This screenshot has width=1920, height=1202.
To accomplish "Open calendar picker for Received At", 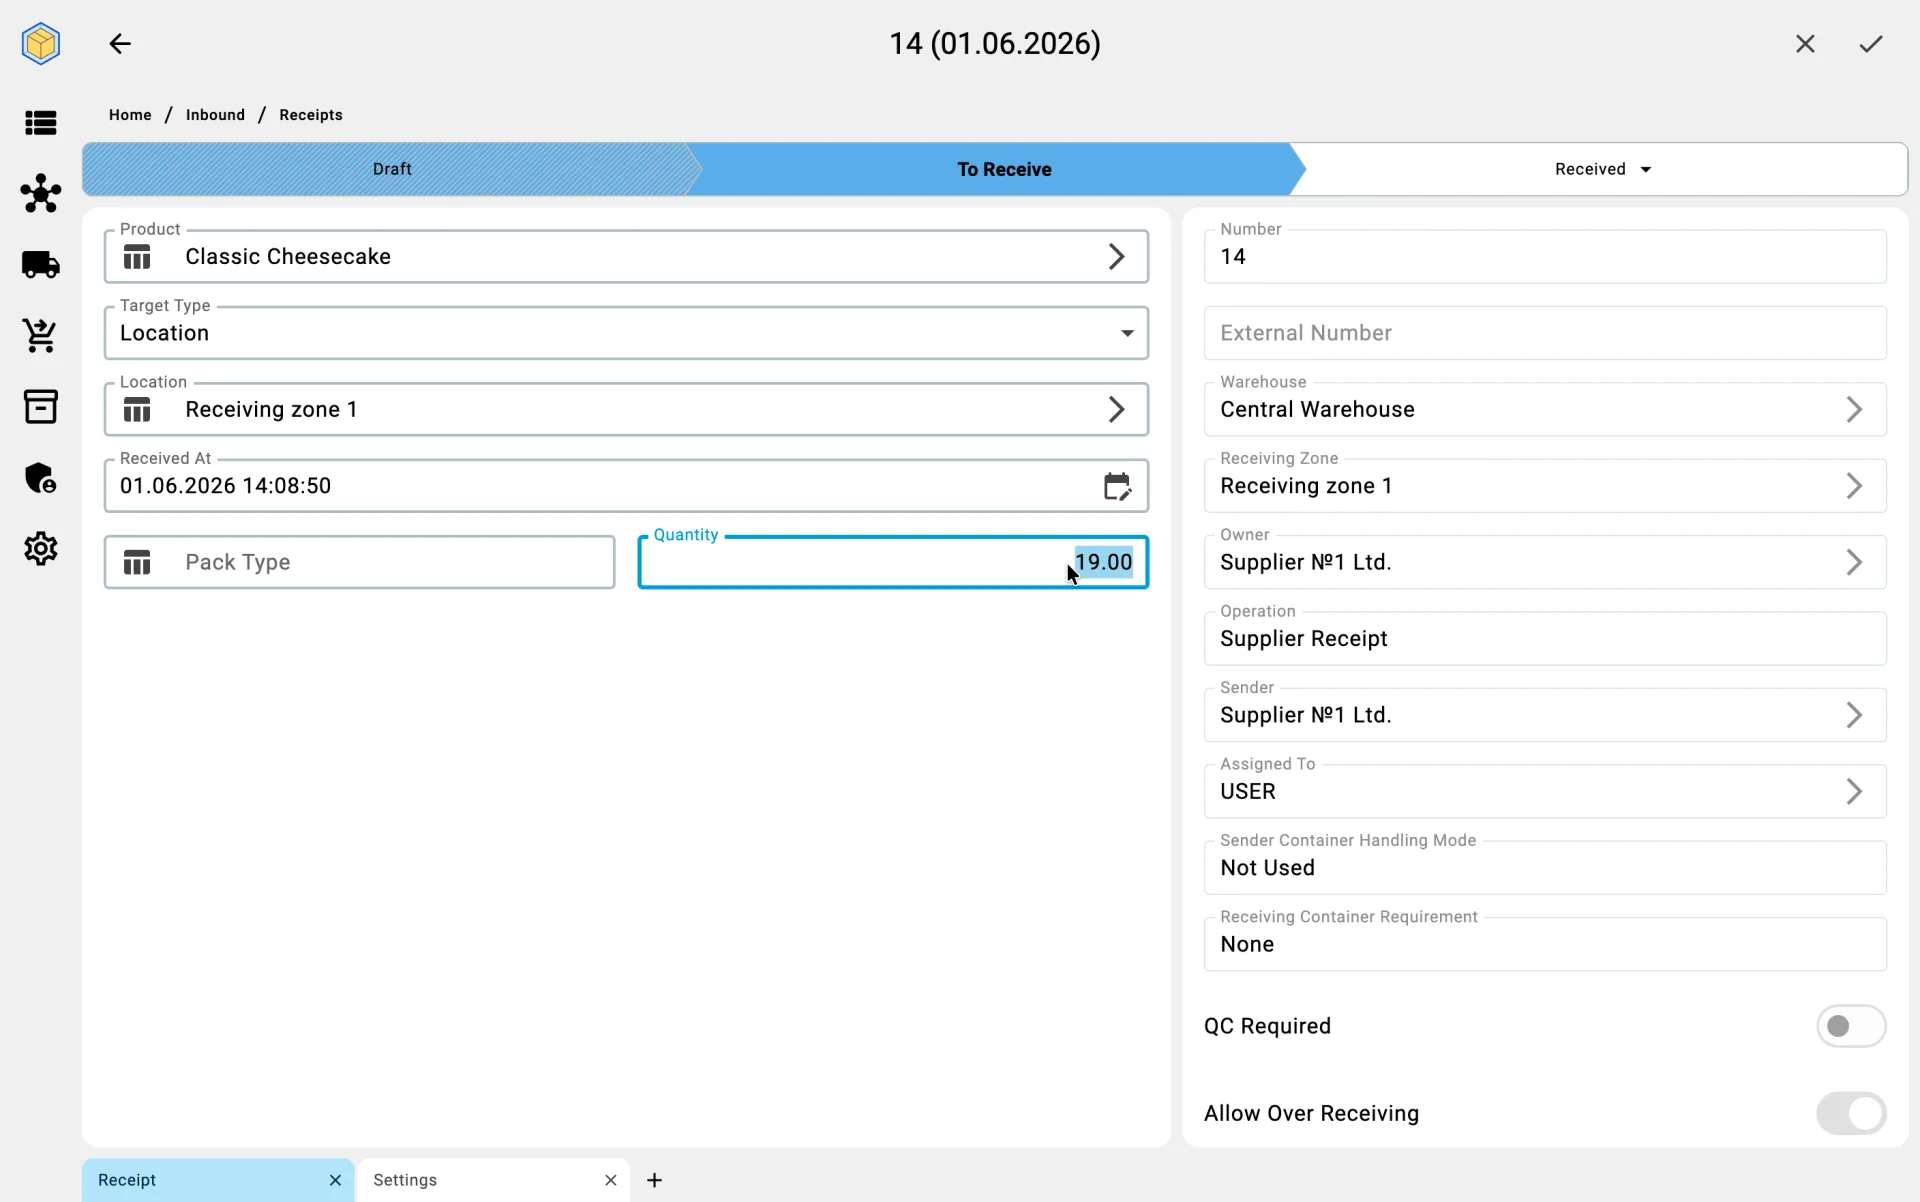I will coord(1117,486).
